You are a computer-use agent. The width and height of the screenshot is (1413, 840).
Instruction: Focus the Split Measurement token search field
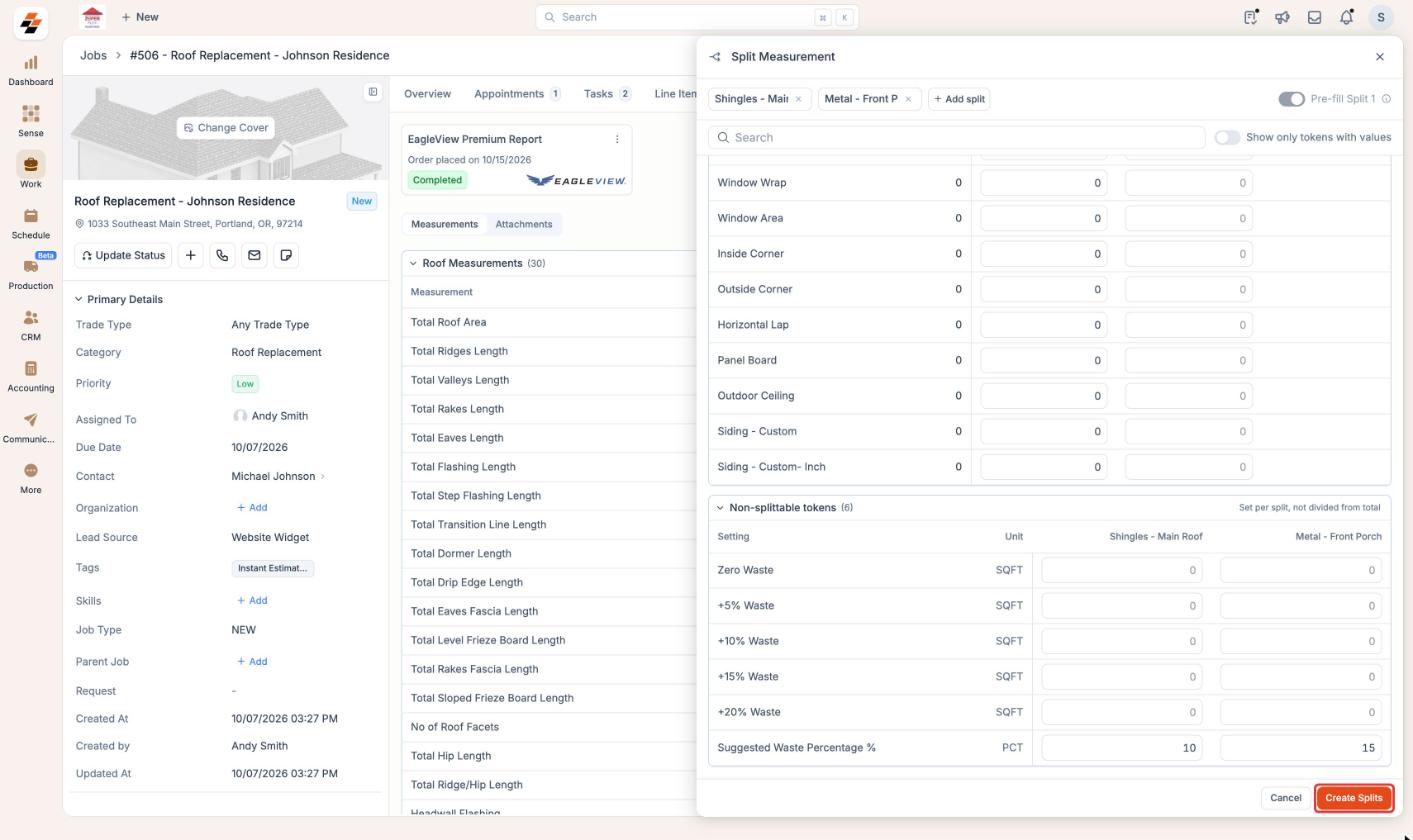point(956,137)
